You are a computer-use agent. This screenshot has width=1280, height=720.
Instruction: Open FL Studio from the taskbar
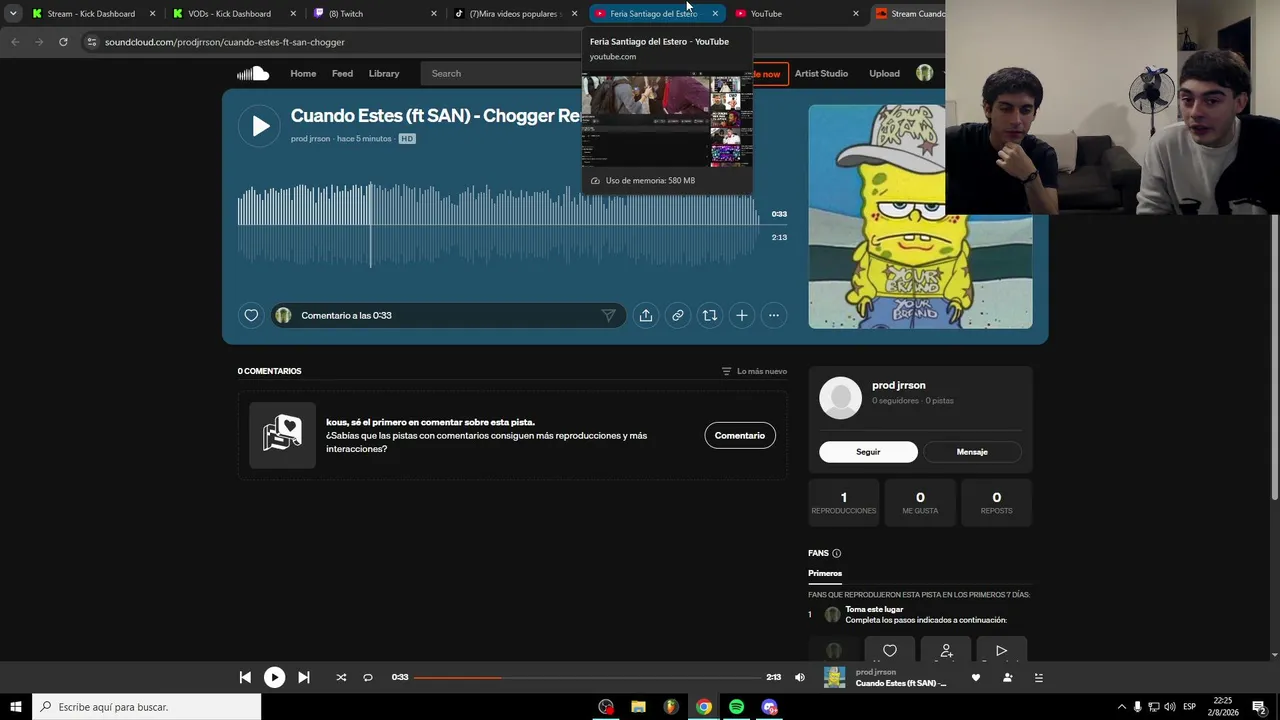coord(671,707)
